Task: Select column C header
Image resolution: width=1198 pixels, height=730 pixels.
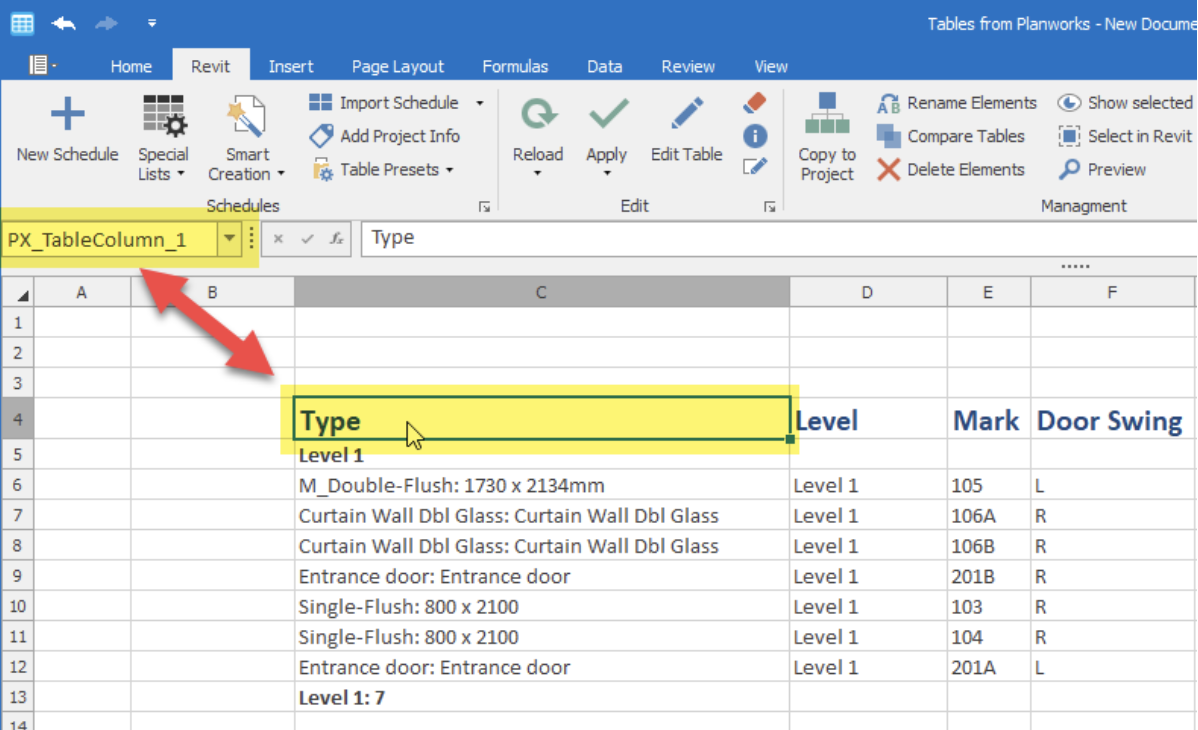Action: click(x=541, y=293)
